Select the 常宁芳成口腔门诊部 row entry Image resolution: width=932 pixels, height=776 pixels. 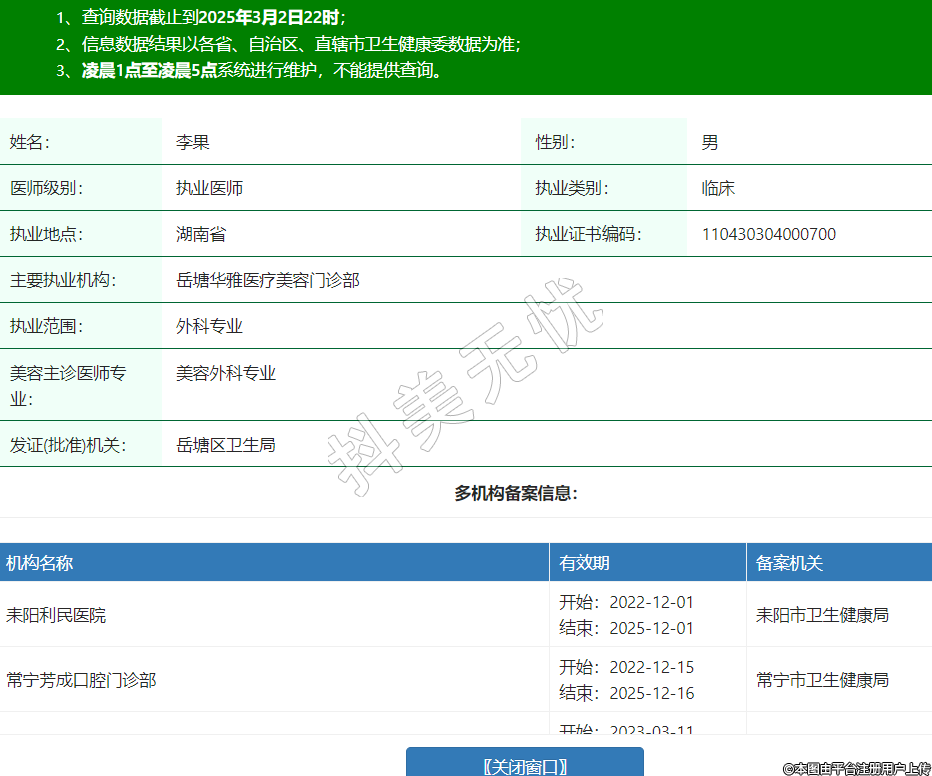click(81, 680)
